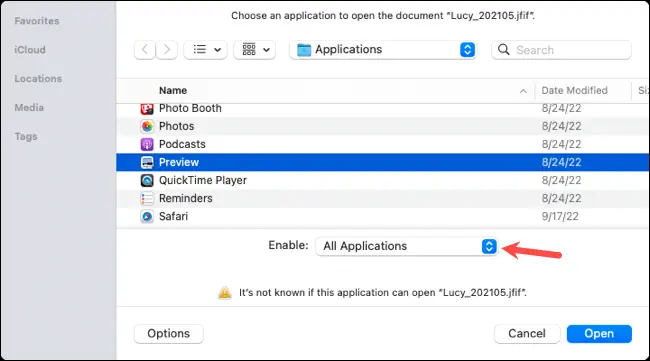The width and height of the screenshot is (650, 361).
Task: Choose the Photos app icon
Action: click(147, 126)
